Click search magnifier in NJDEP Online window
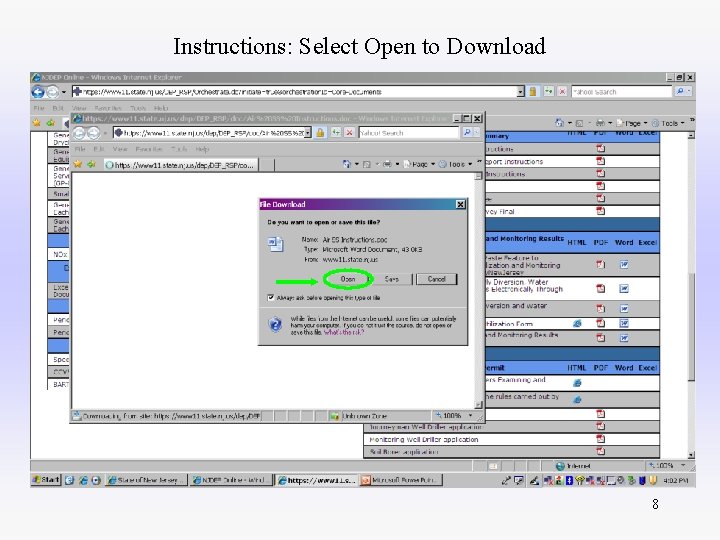Viewport: 720px width, 540px height. point(680,91)
